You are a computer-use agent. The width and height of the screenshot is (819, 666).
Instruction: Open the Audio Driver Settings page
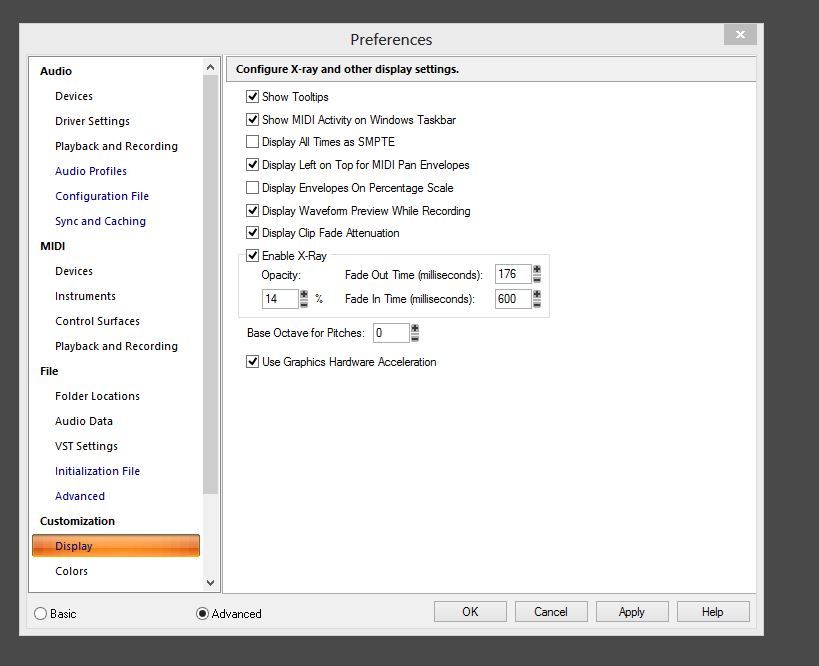pyautogui.click(x=92, y=121)
